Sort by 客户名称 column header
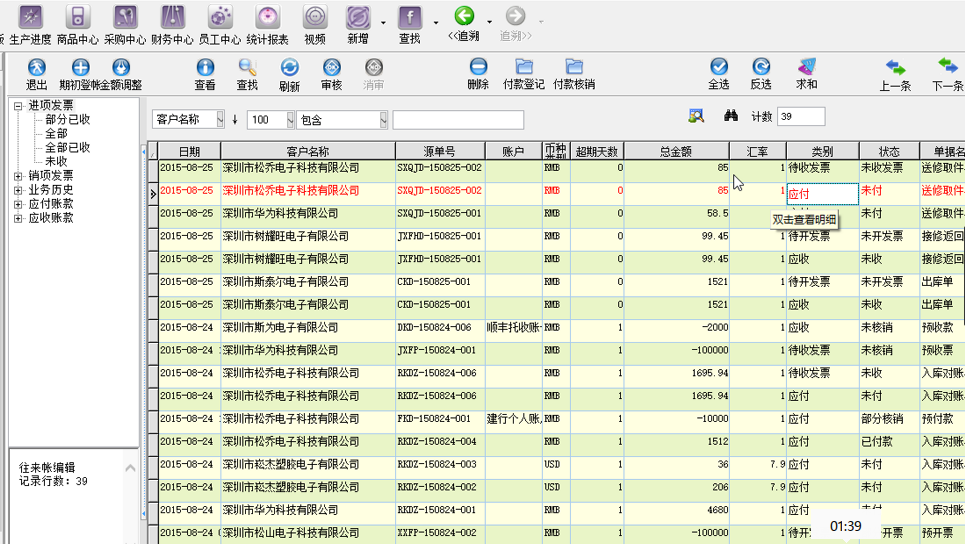 tap(308, 151)
